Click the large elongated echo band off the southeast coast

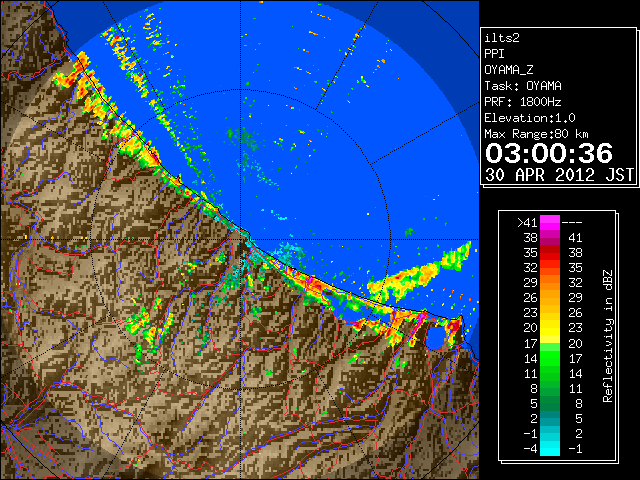point(419,273)
